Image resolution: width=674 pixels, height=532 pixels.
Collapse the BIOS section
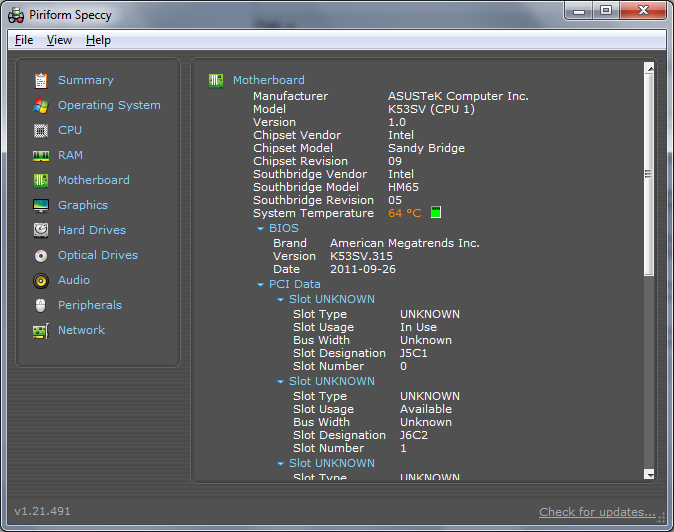pyautogui.click(x=260, y=229)
